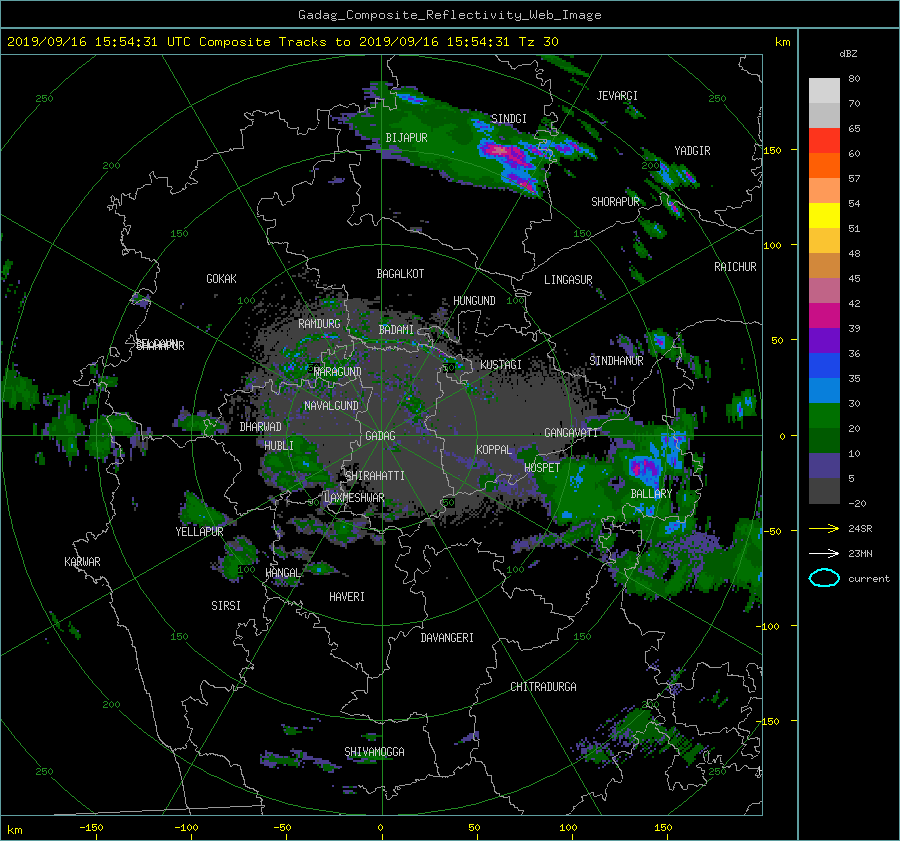Viewport: 900px width, 841px height.
Task: Click the DHARWAD city label
Action: [x=261, y=427]
